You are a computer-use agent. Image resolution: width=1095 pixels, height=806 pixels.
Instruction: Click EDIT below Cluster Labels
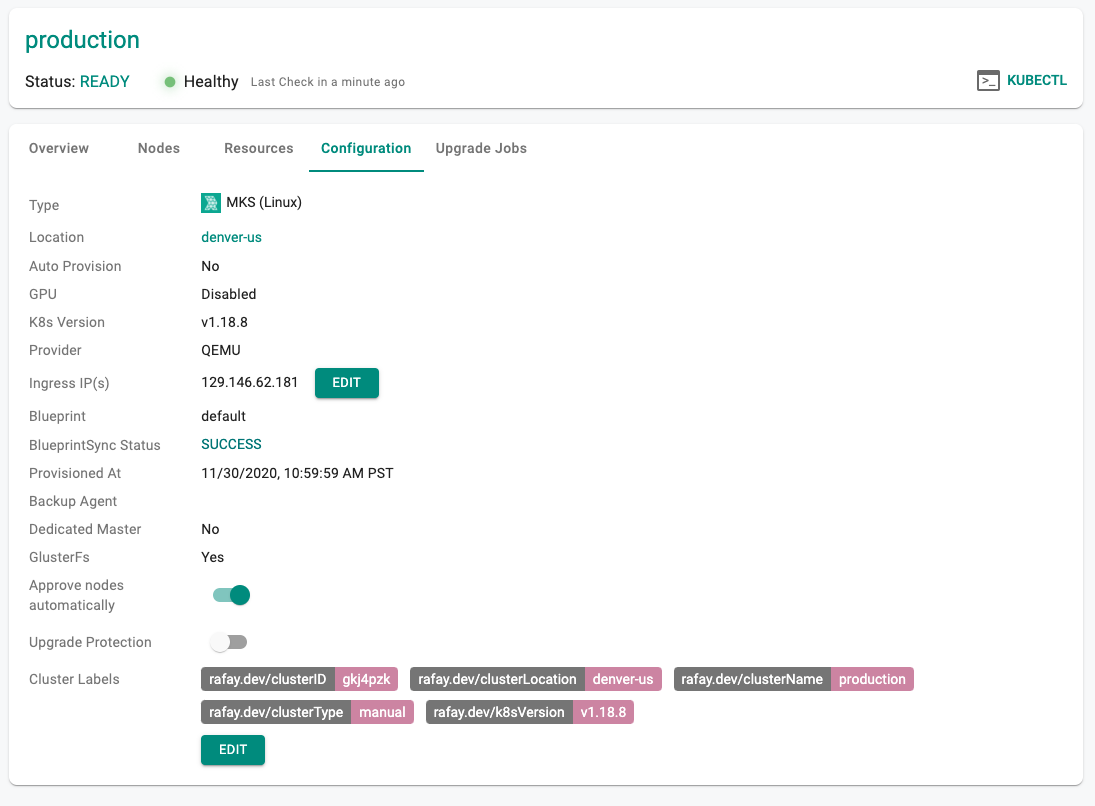tap(233, 749)
